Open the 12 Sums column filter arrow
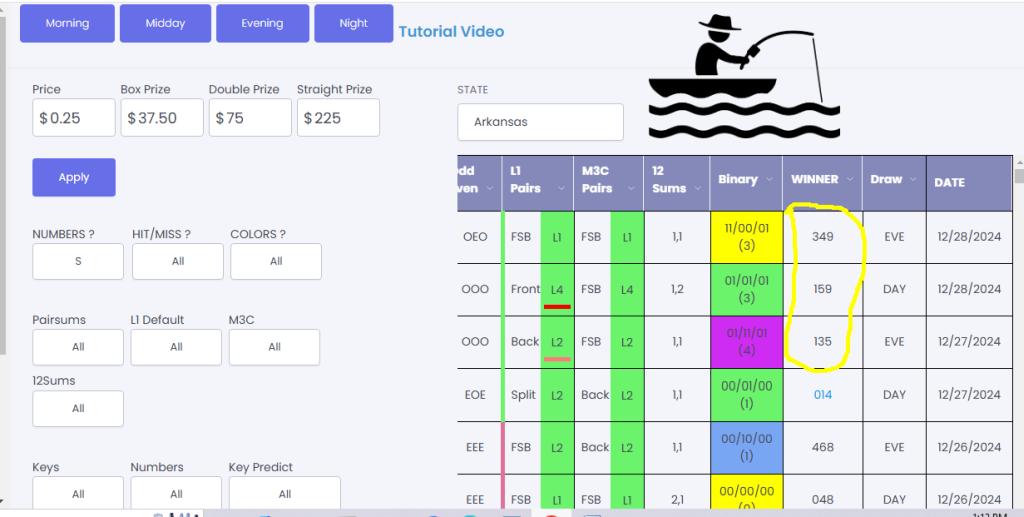Viewport: 1024px width, 517px height. tap(697, 189)
